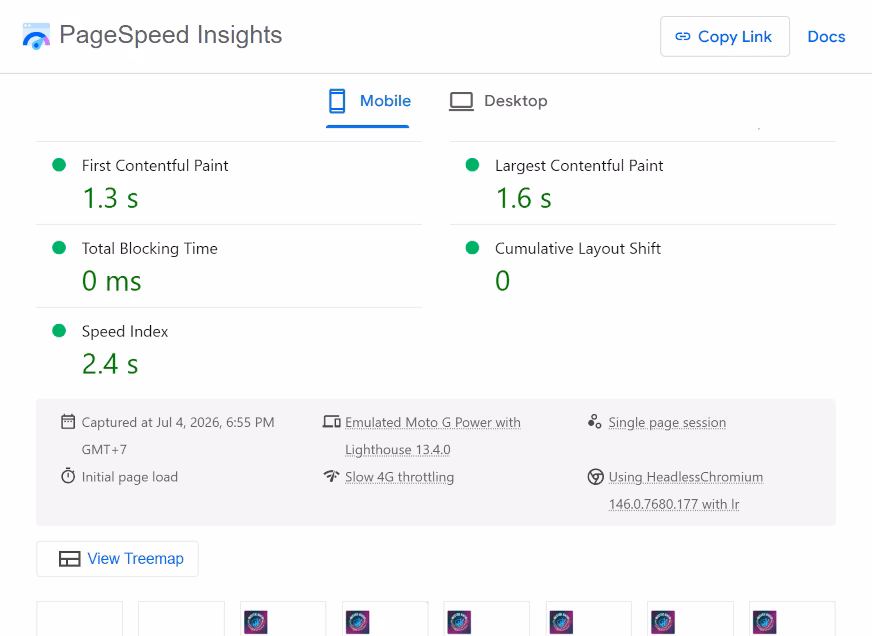
Task: Click the stopwatch icon beside Initial page load
Action: 68,476
